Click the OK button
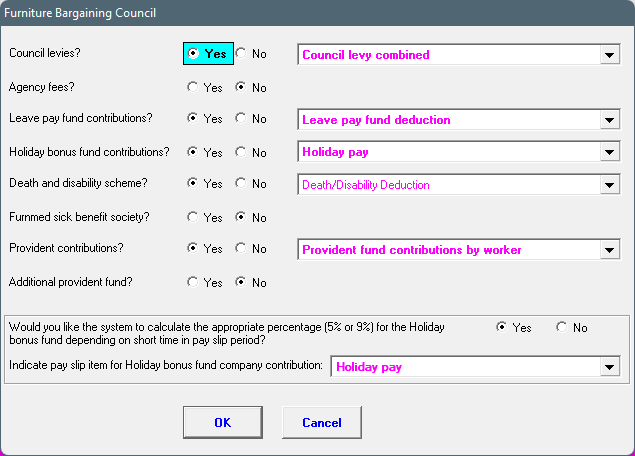Screen dimensions: 635x456 coord(223,422)
